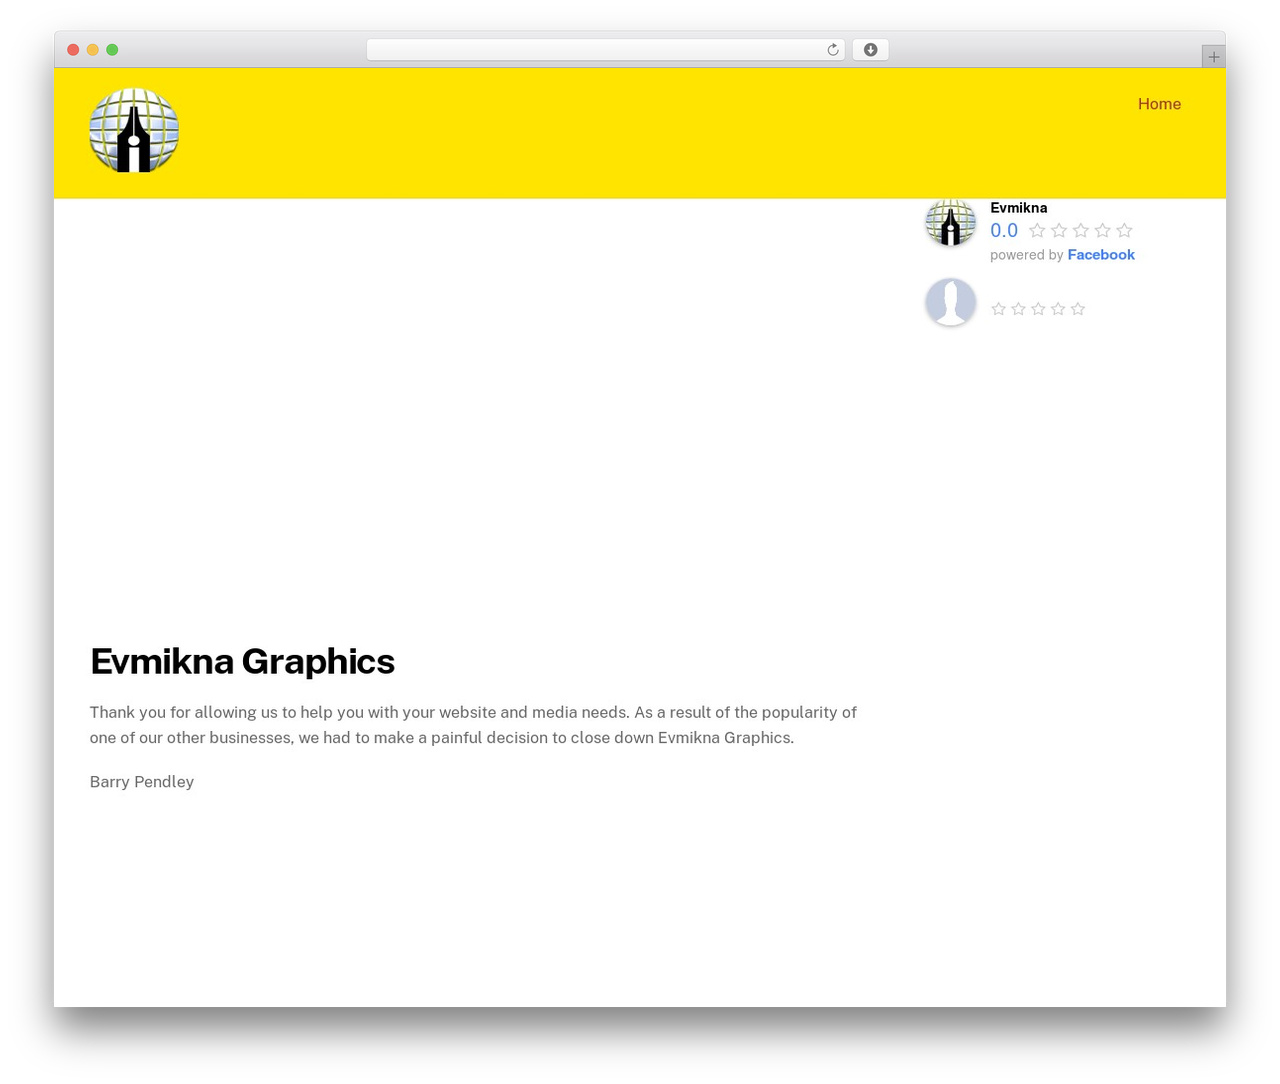Click the 0.0 rating score
This screenshot has width=1280, height=1084.
[x=1004, y=231]
